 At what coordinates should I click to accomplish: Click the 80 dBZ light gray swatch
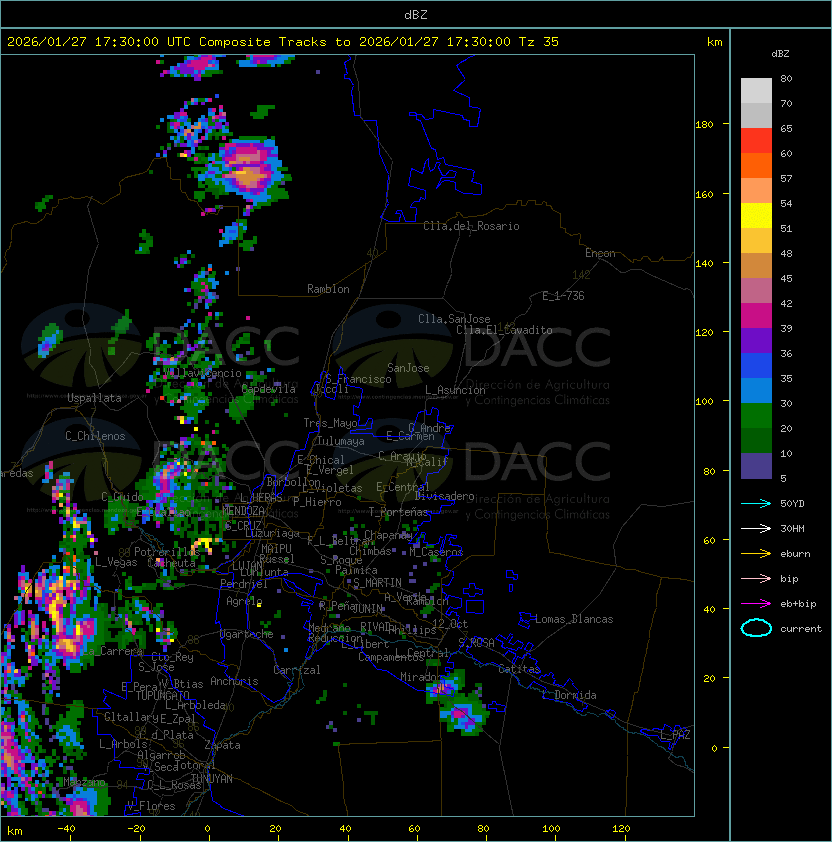point(756,91)
